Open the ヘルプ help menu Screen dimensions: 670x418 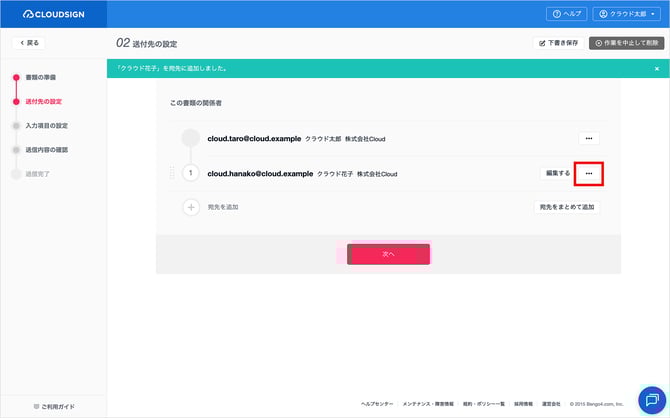tap(566, 14)
